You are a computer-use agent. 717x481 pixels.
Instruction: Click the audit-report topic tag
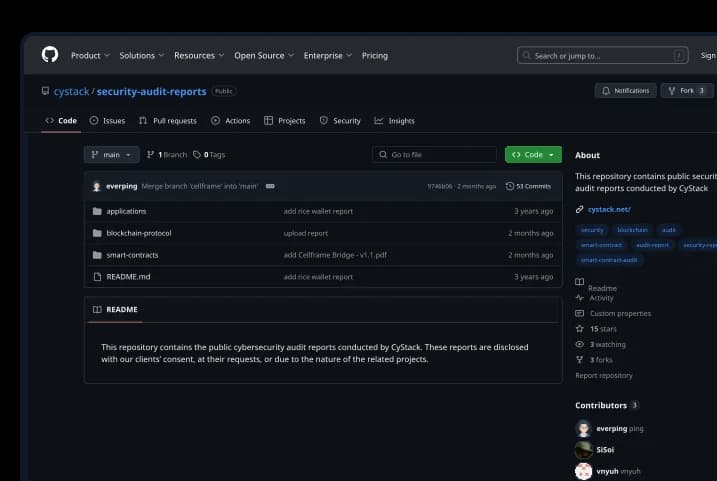click(x=652, y=245)
